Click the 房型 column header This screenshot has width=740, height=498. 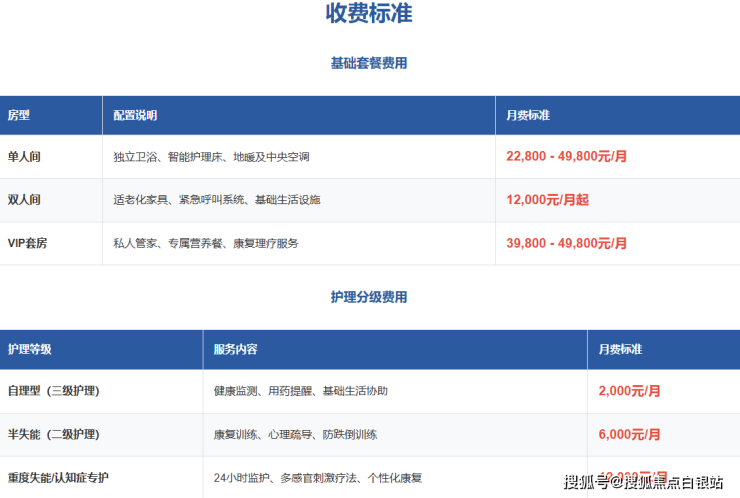tap(19, 115)
